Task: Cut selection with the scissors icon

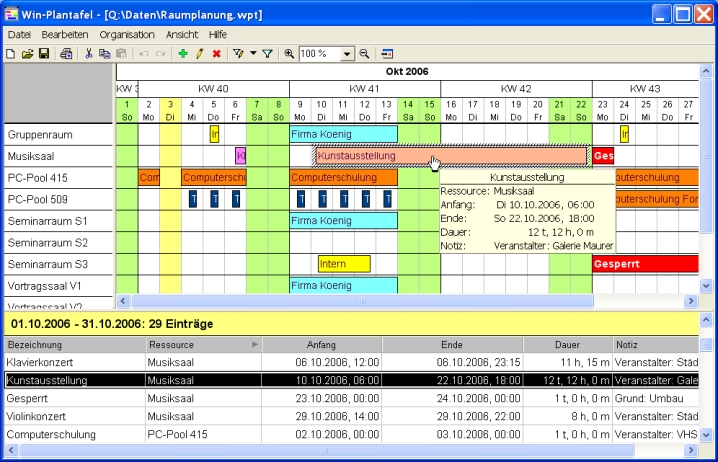Action: (x=89, y=53)
